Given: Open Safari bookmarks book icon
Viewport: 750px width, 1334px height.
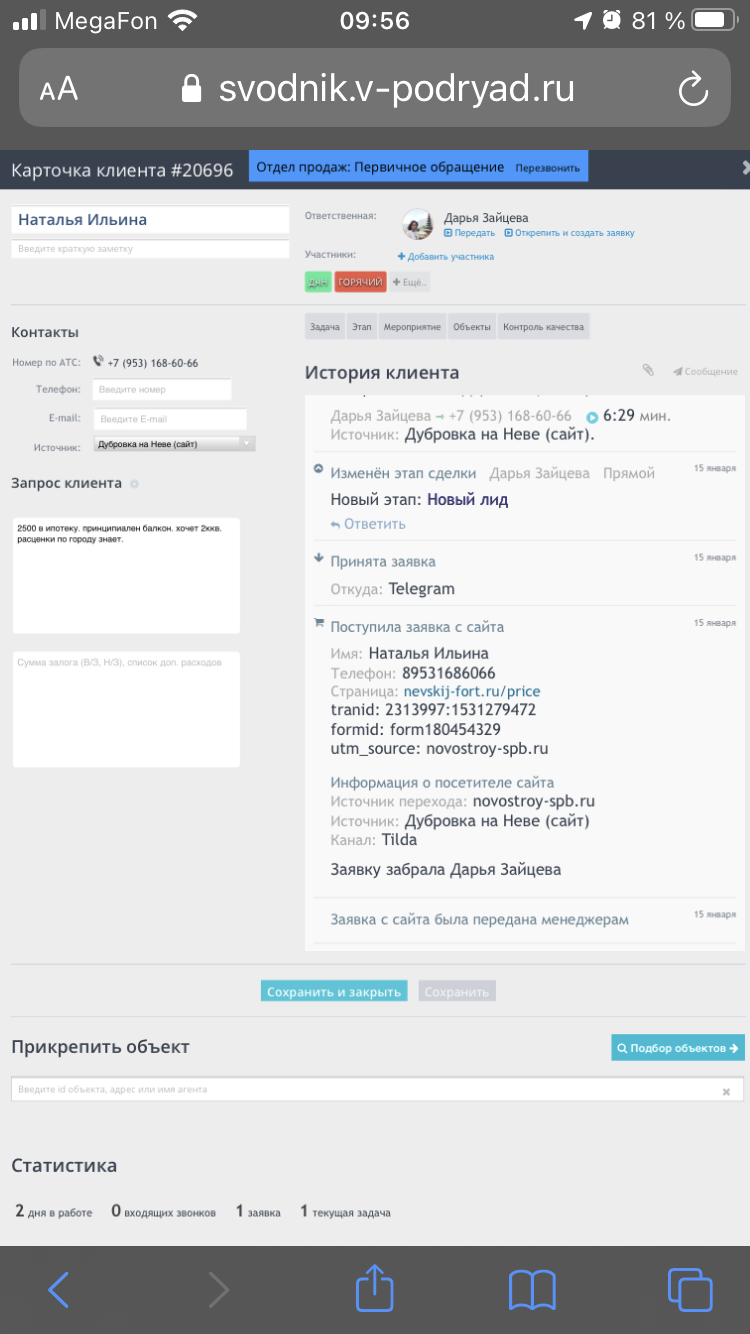Looking at the screenshot, I should point(532,1289).
